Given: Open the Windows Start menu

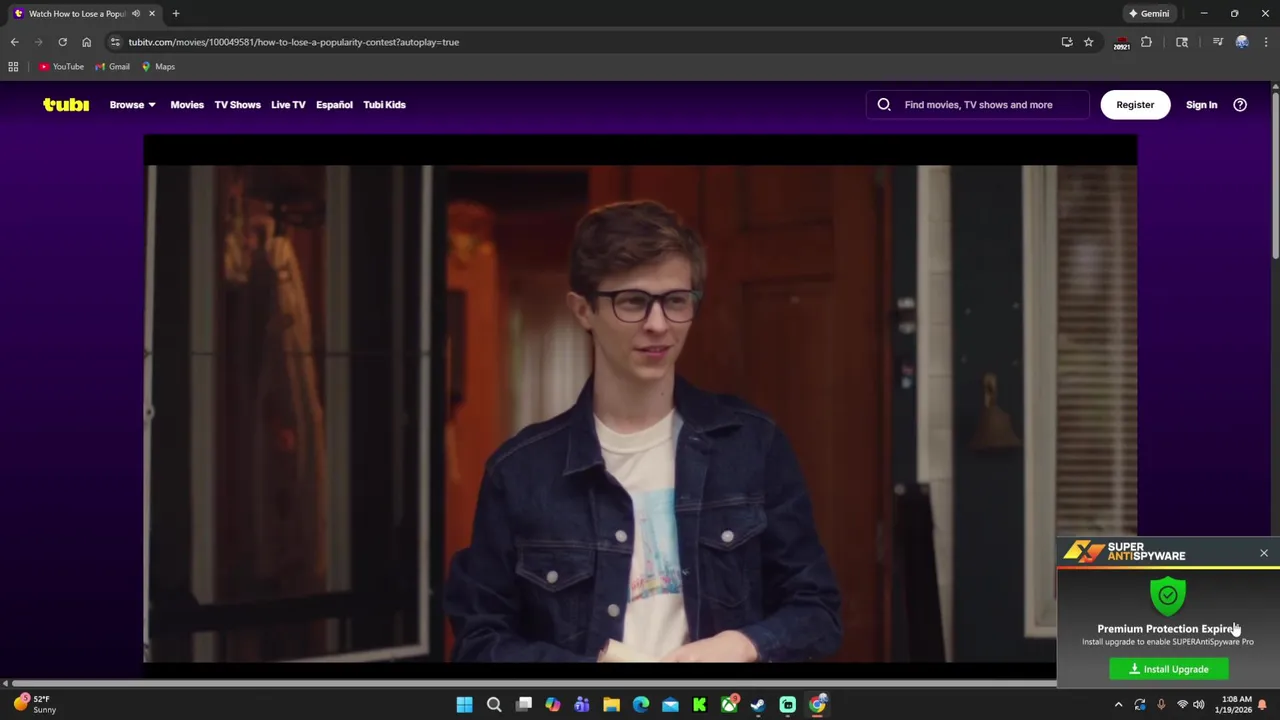Looking at the screenshot, I should click(x=464, y=705).
